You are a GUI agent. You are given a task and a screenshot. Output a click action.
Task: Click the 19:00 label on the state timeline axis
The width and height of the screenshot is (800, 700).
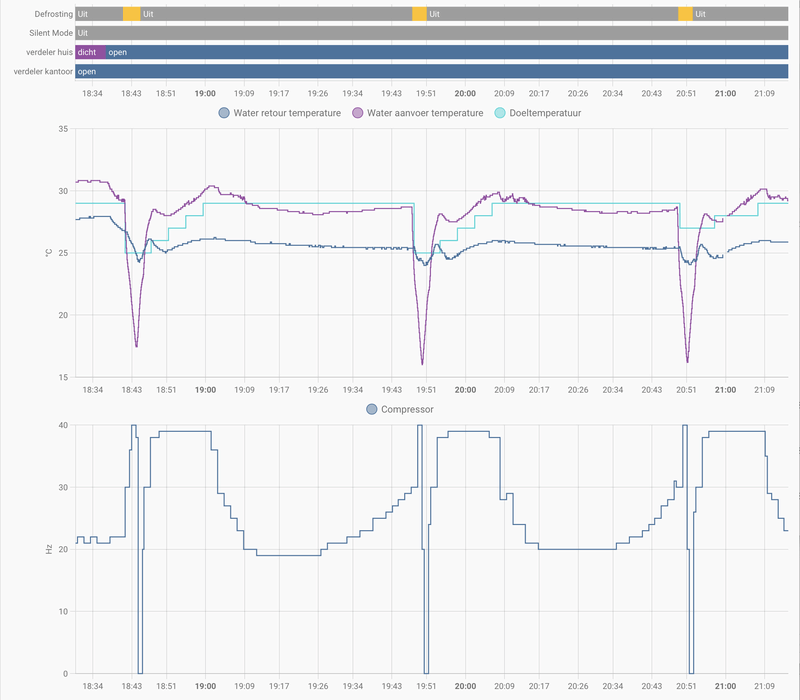205,93
